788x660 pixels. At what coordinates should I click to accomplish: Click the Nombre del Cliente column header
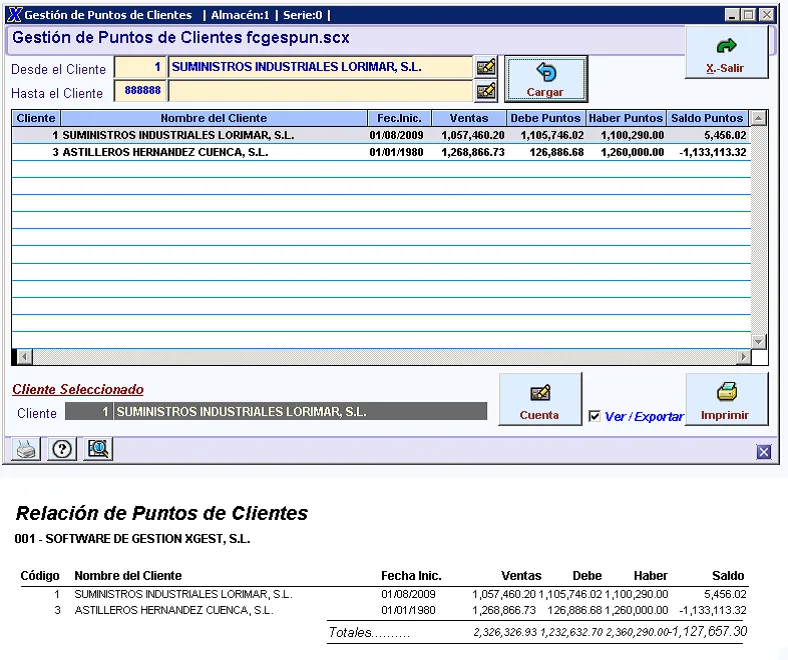(213, 118)
